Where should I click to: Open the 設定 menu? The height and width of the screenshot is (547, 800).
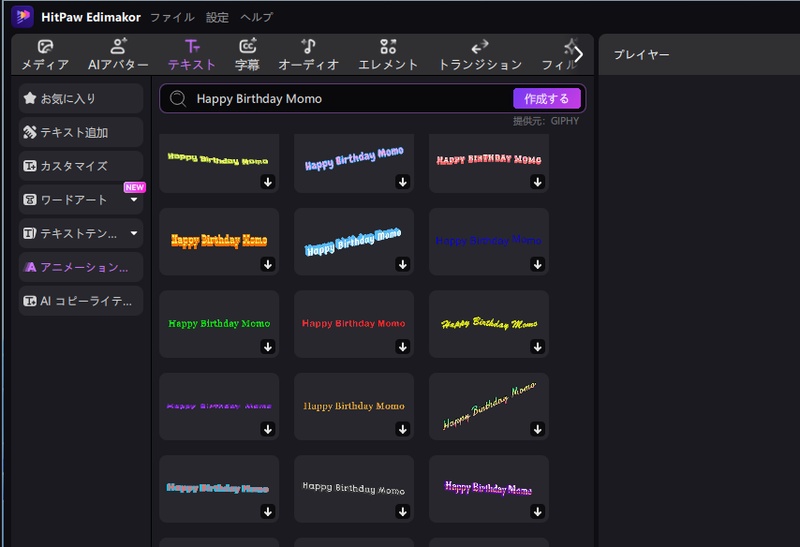tap(217, 17)
